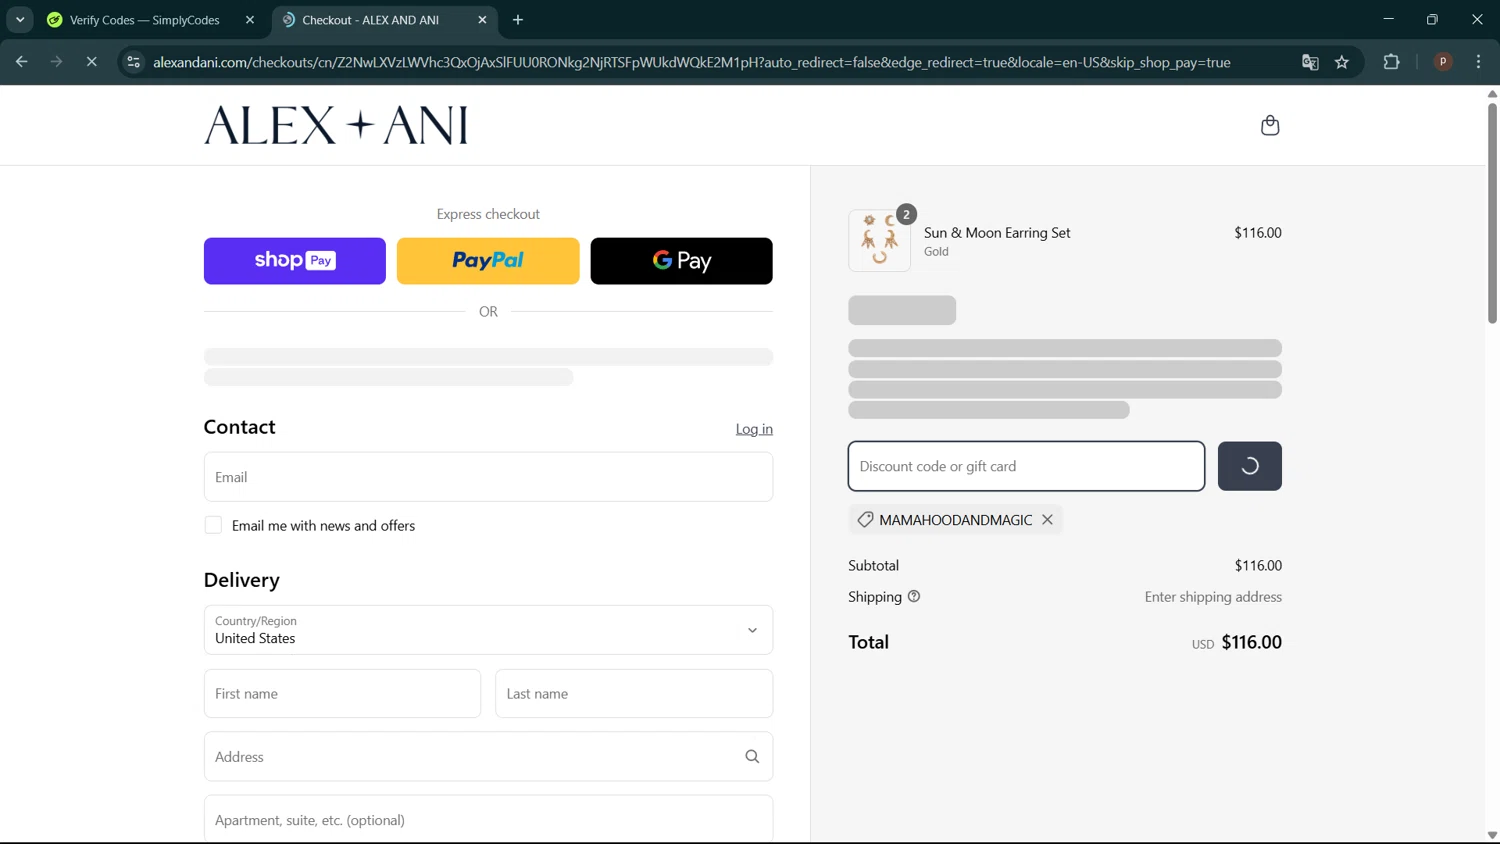The height and width of the screenshot is (844, 1500).
Task: Open Chrome's three-dot menu
Action: [1478, 62]
